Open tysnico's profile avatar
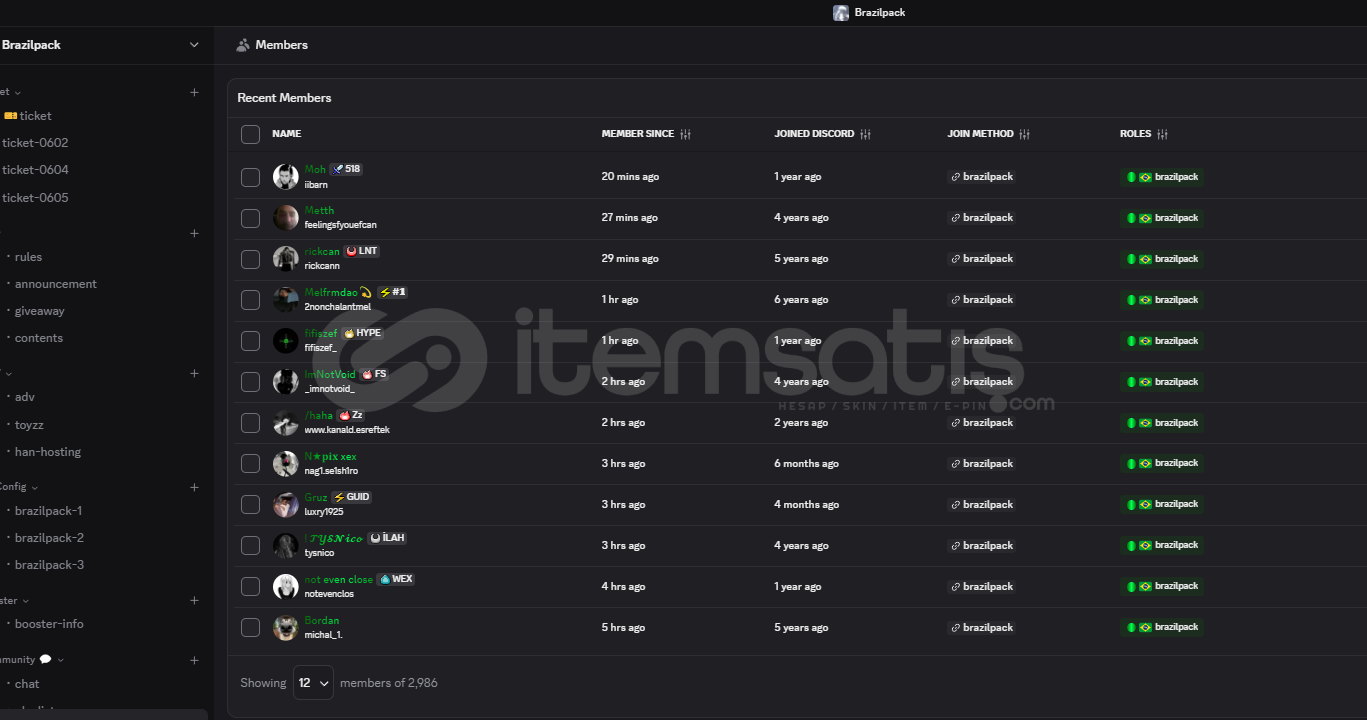 286,546
